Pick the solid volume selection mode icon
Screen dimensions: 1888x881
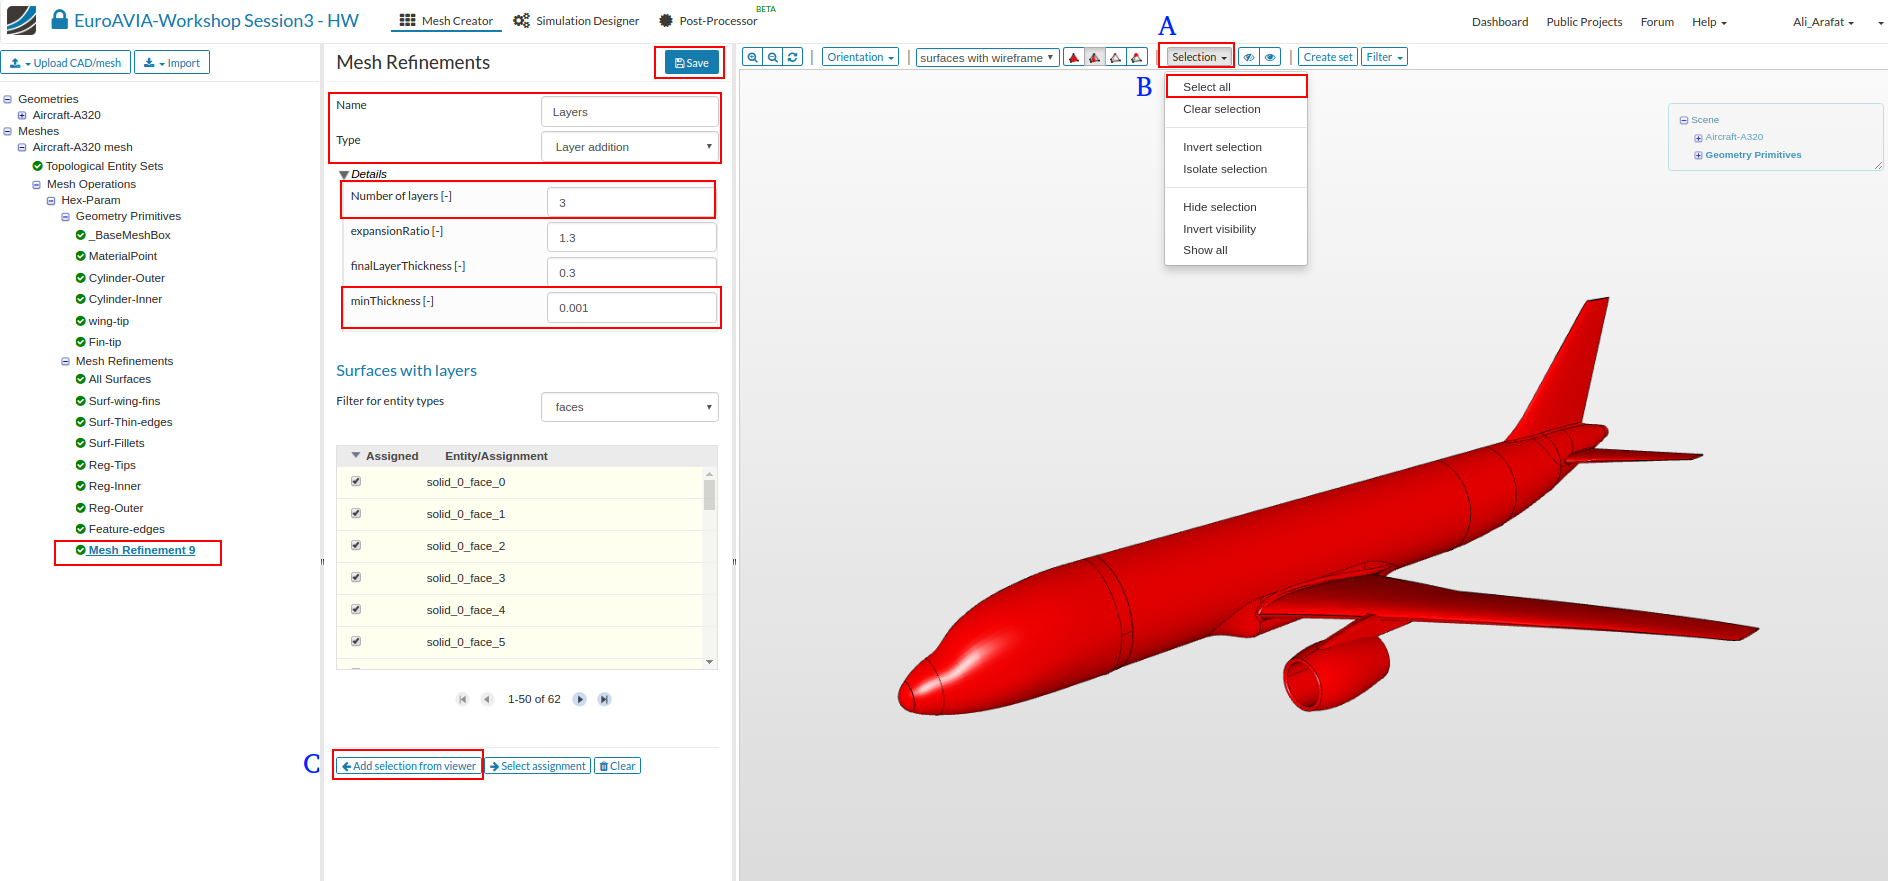click(1074, 57)
